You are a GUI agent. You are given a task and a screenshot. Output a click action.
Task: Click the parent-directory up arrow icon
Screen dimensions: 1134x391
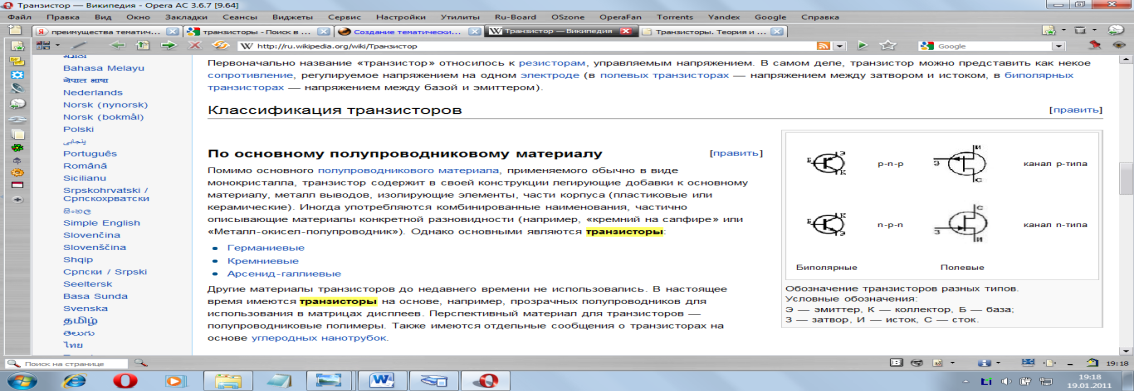point(143,46)
